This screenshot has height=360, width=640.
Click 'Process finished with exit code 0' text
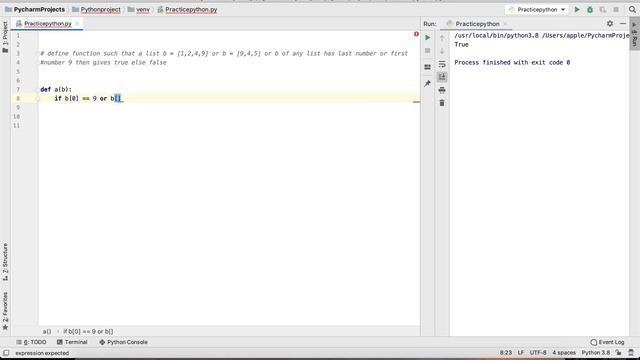point(512,62)
